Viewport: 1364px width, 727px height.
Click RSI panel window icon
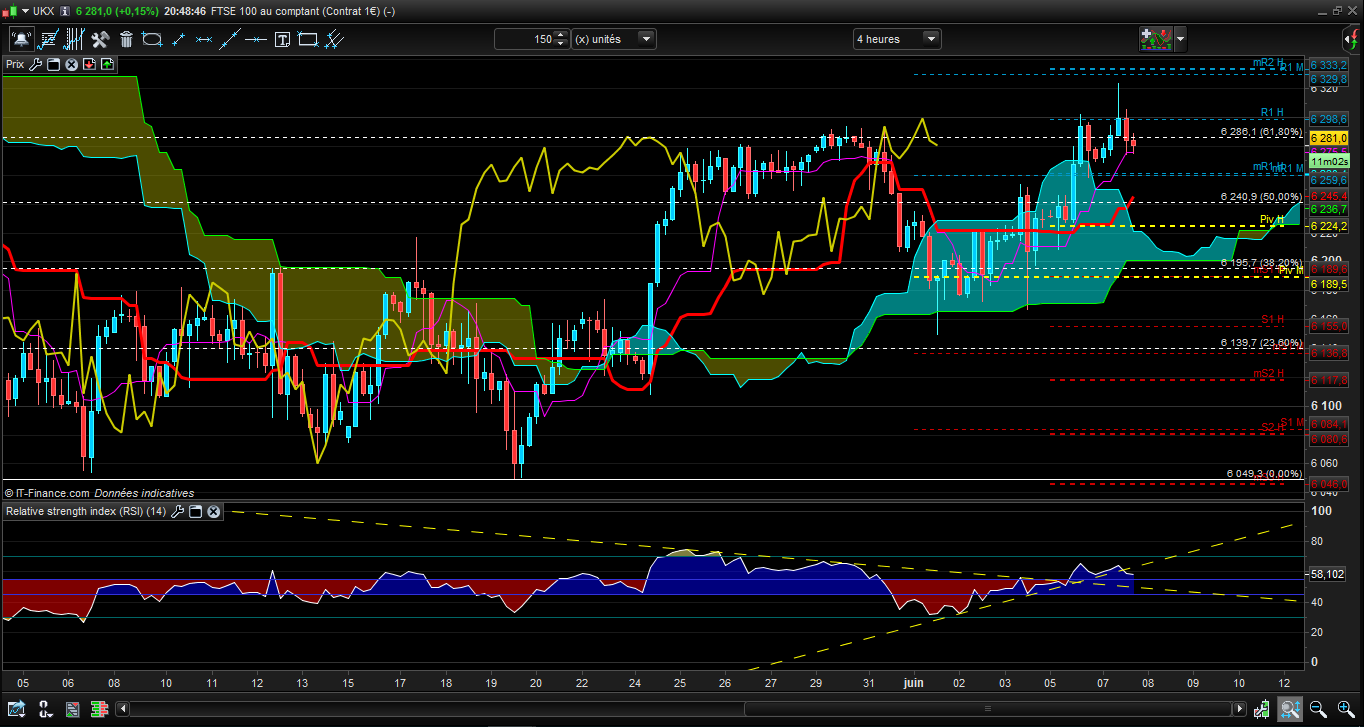click(196, 511)
